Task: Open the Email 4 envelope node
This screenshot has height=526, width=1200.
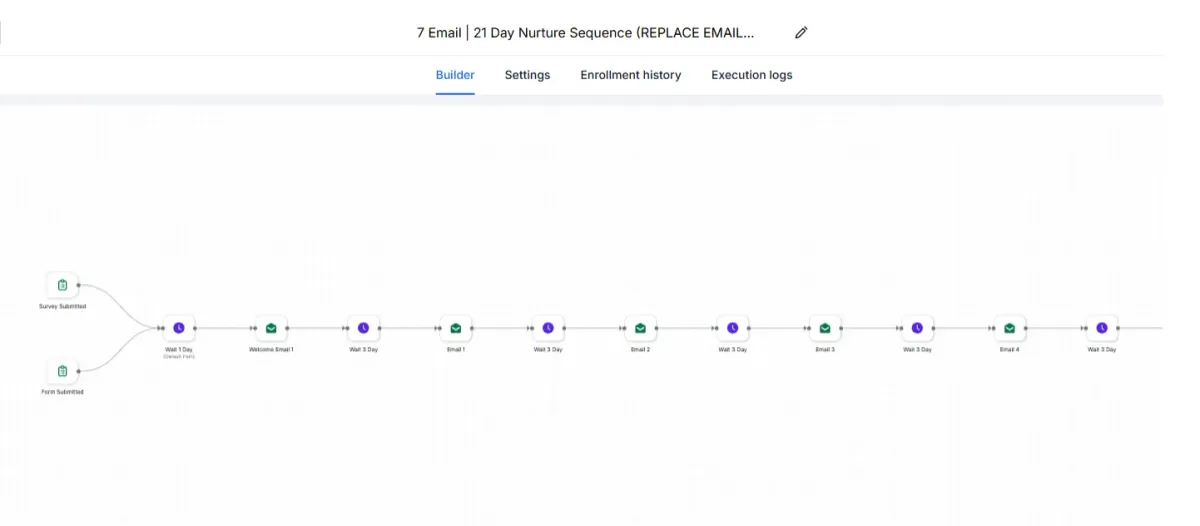Action: tap(1010, 328)
